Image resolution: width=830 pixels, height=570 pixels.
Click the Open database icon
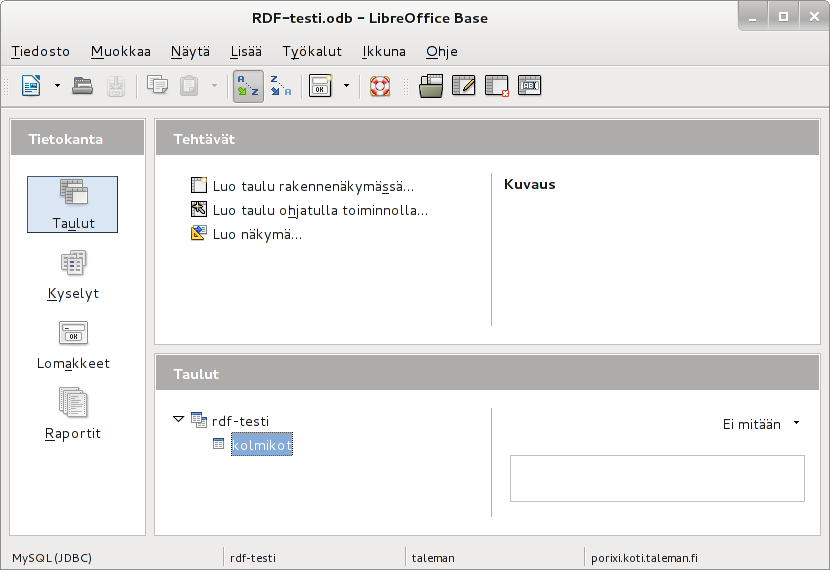(82, 86)
